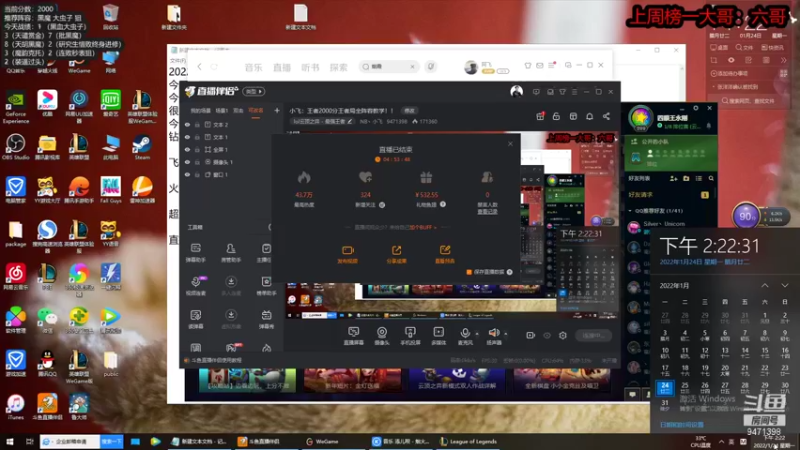Open the 弹幕助手 tool
Screen dimensions: 800x450
[195, 253]
